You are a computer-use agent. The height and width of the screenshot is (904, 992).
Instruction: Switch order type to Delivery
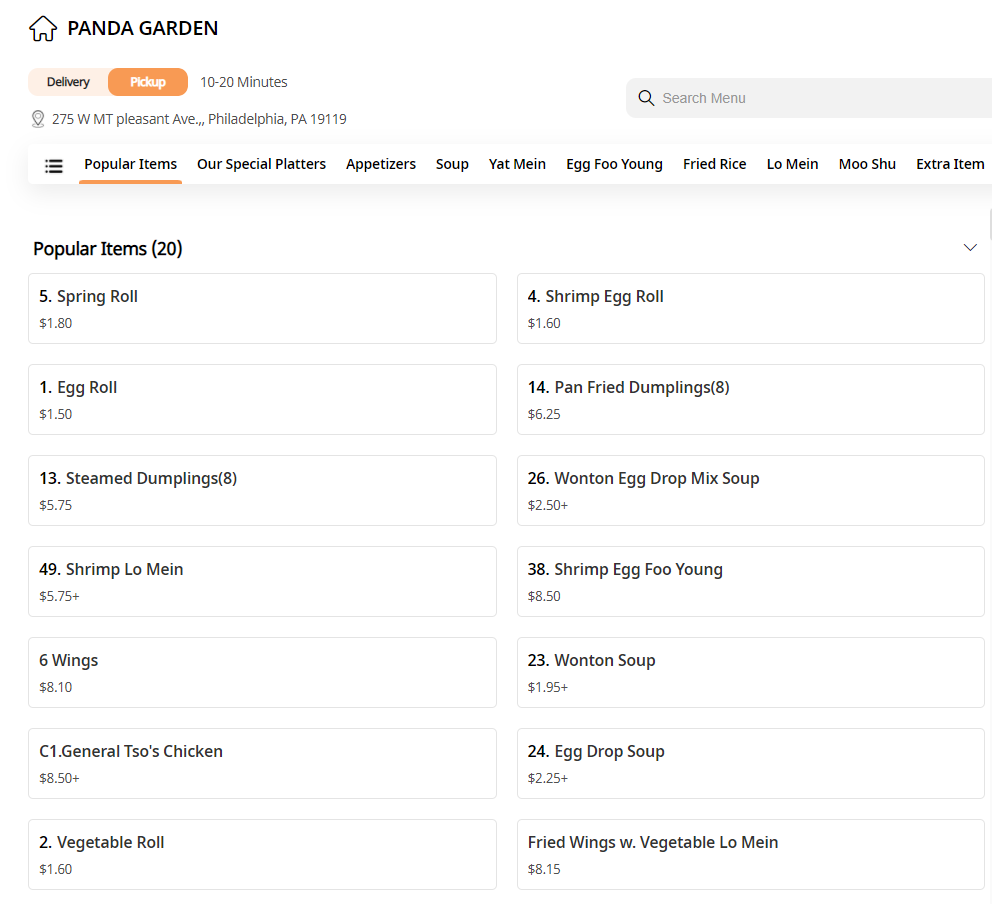click(x=68, y=82)
